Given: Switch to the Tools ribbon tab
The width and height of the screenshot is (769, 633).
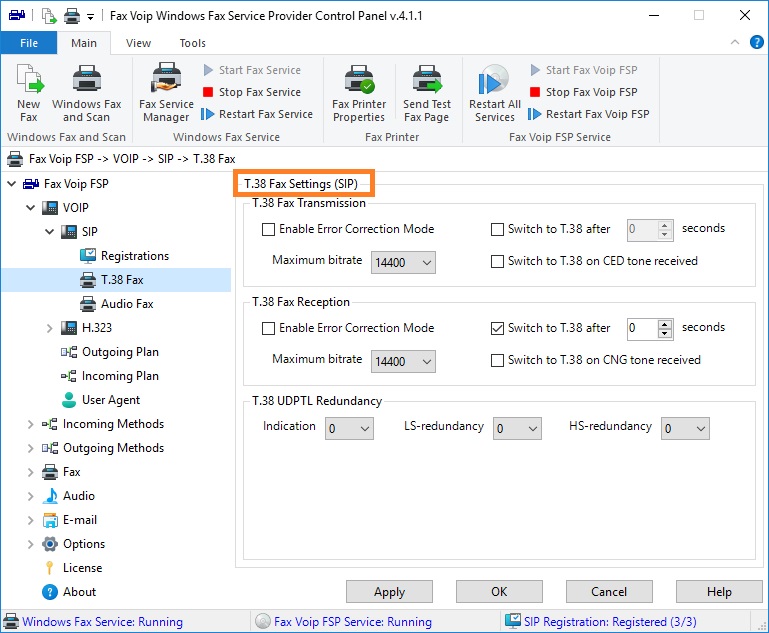Looking at the screenshot, I should (x=192, y=43).
